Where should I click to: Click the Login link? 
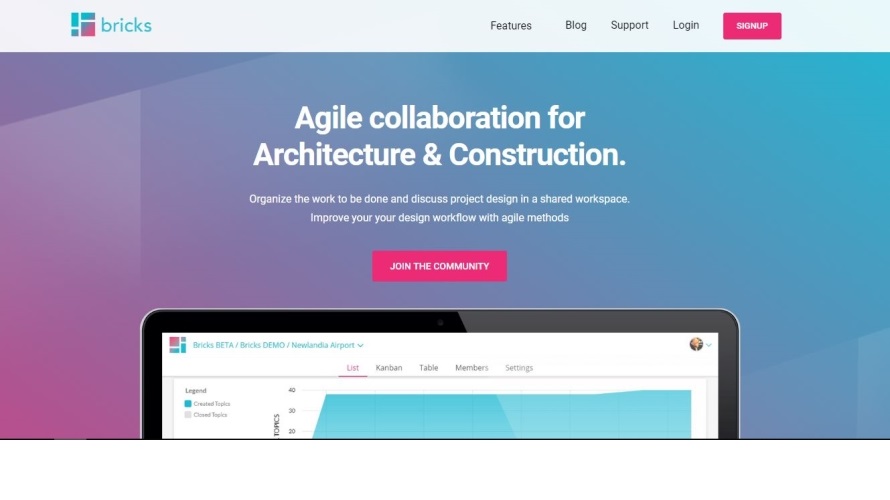(686, 26)
